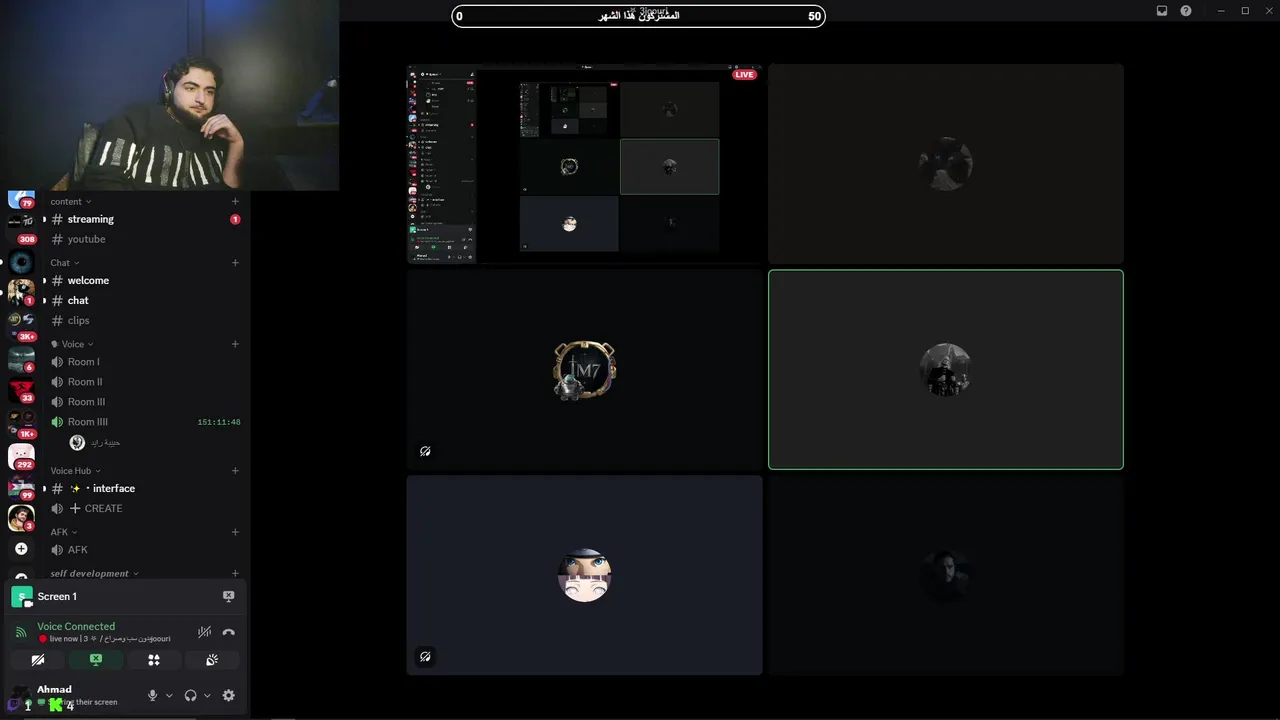Stop streaming via the Screen 1 icon
This screenshot has width=1280, height=720.
pyautogui.click(x=228, y=596)
